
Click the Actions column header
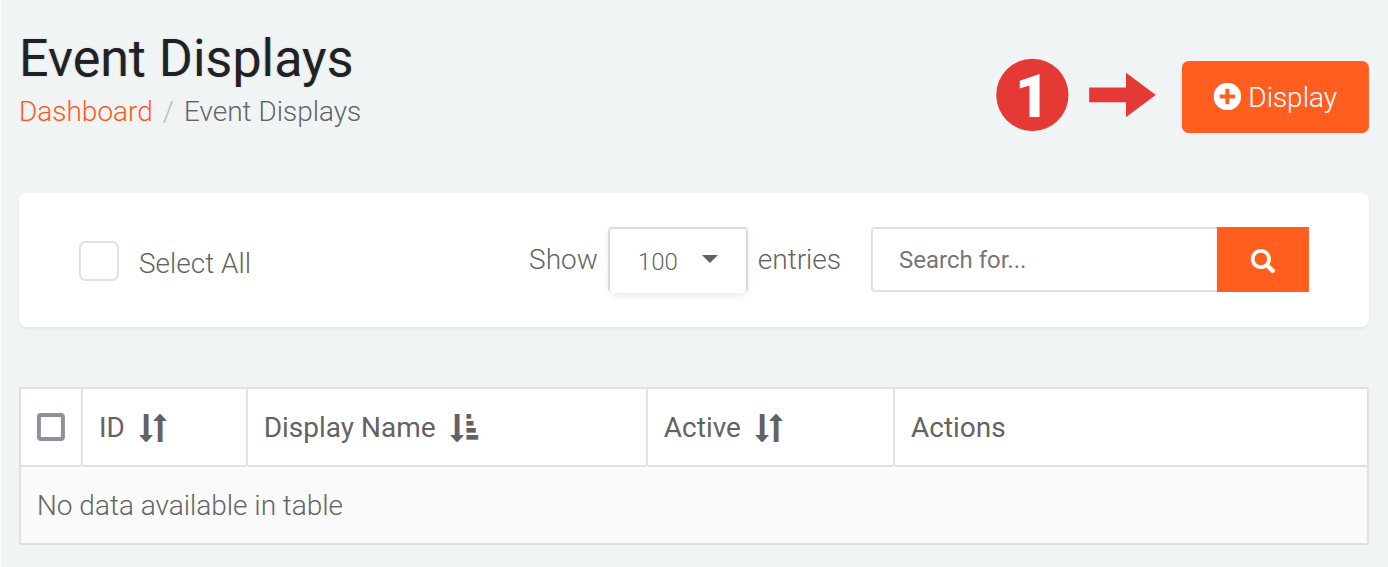click(x=958, y=428)
